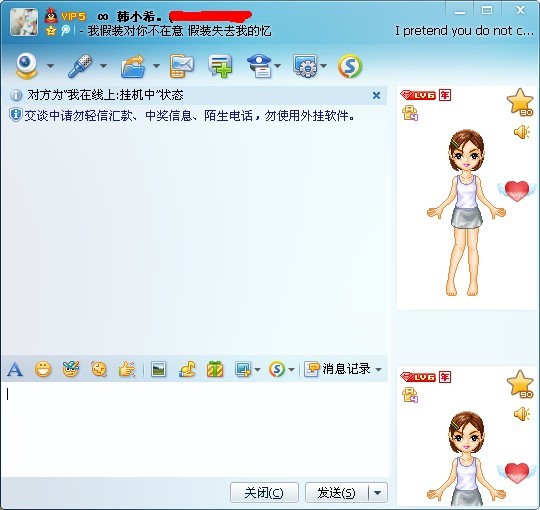Click the VIP 5 badge
540x510 pixels.
(73, 16)
